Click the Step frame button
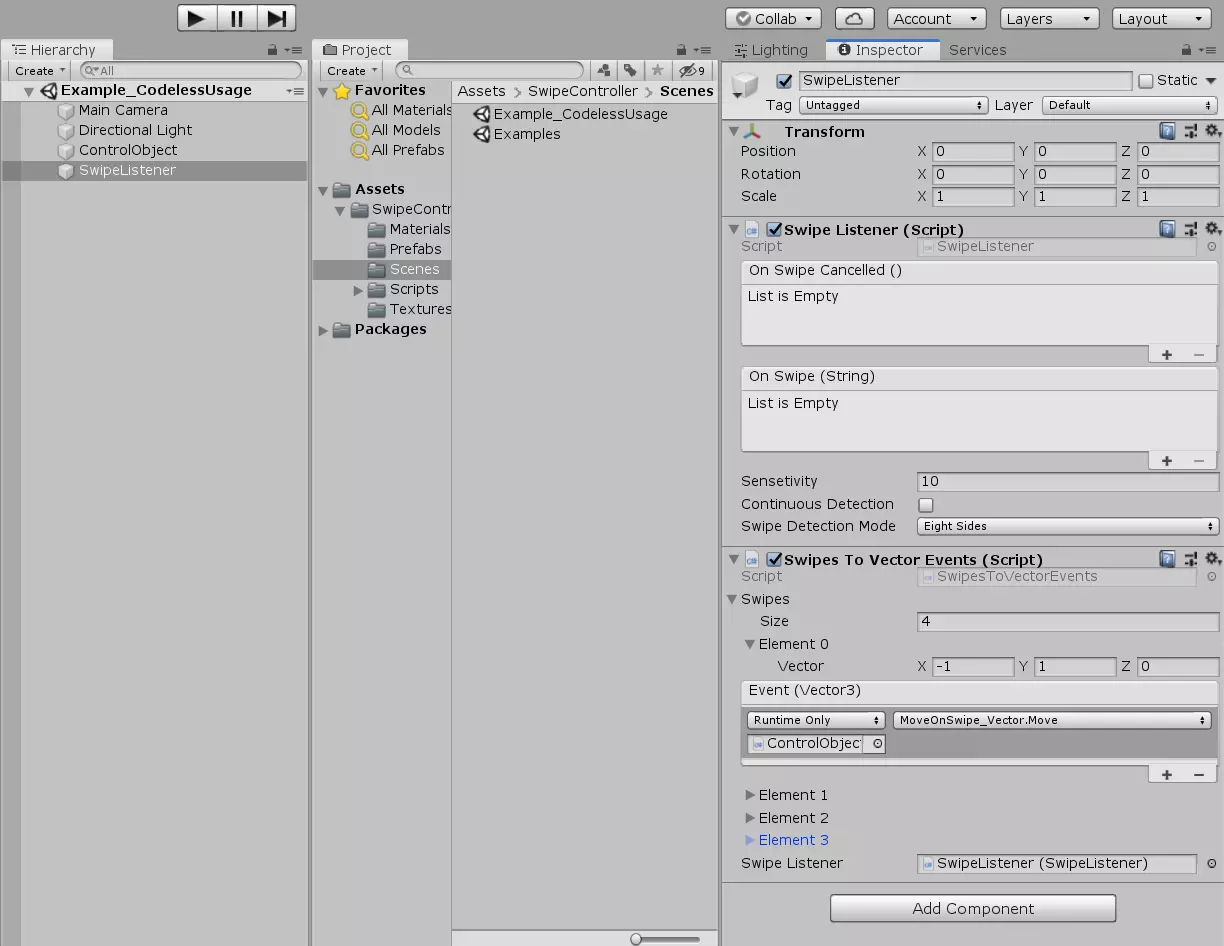Image resolution: width=1224 pixels, height=946 pixels. pyautogui.click(x=276, y=18)
